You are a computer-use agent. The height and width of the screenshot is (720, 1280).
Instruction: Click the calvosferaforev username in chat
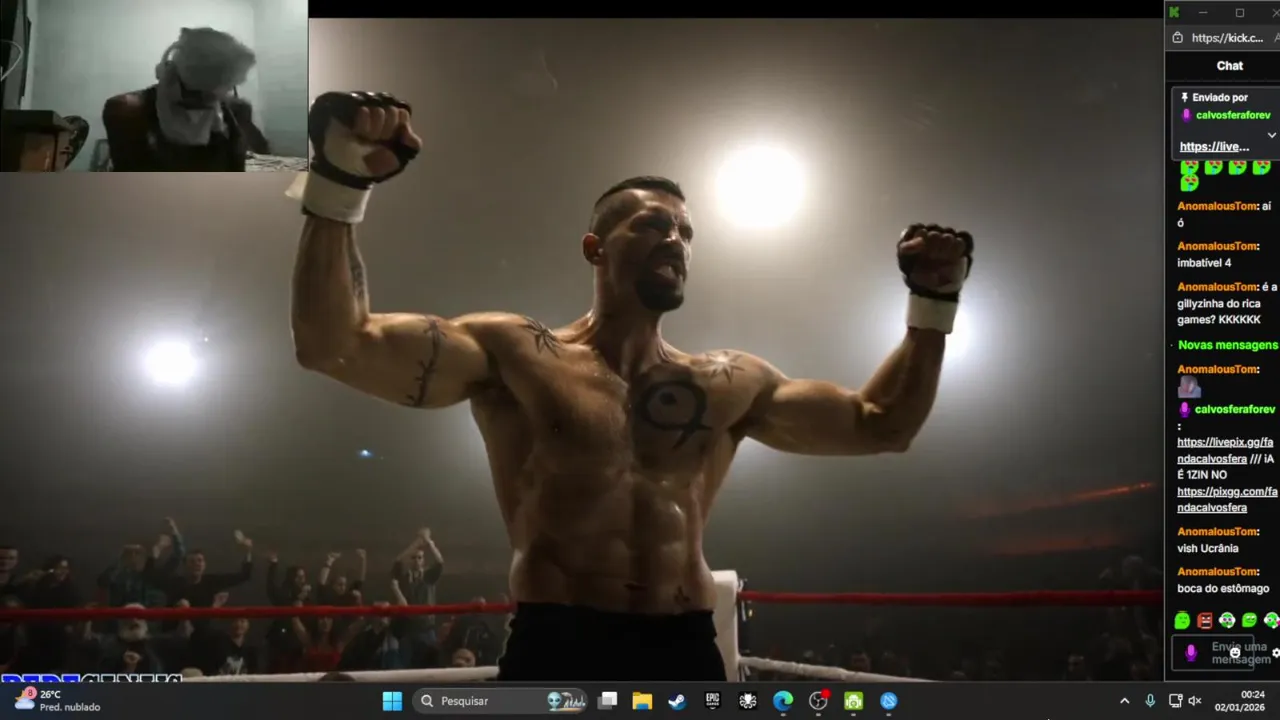1235,409
